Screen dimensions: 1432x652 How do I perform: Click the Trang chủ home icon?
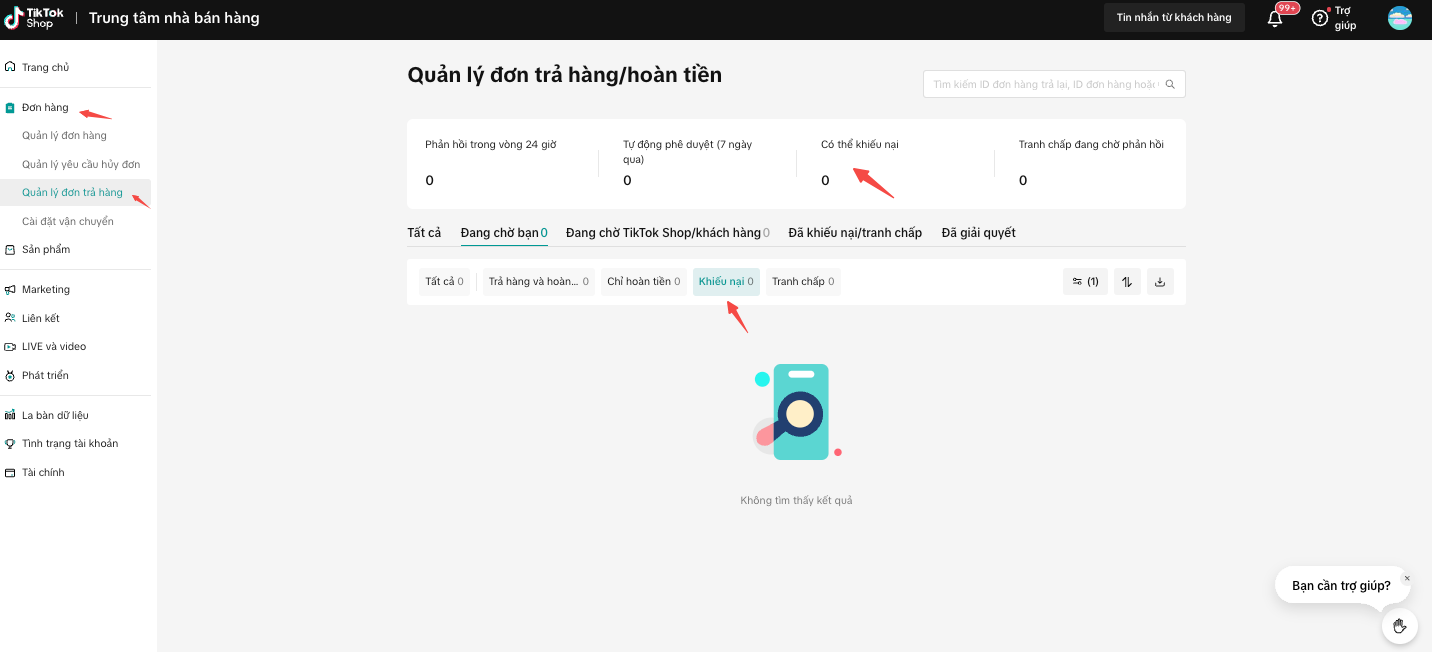point(10,67)
